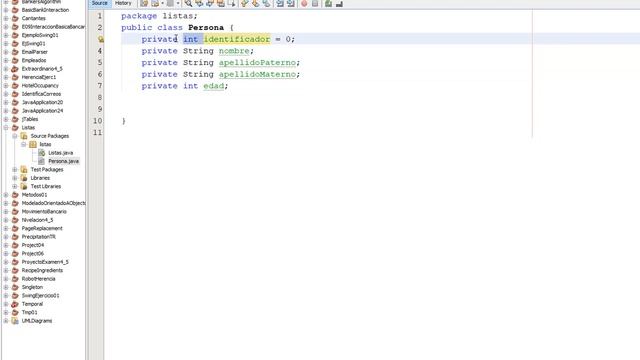Click the apellidoPaterno field in code

coord(257,62)
